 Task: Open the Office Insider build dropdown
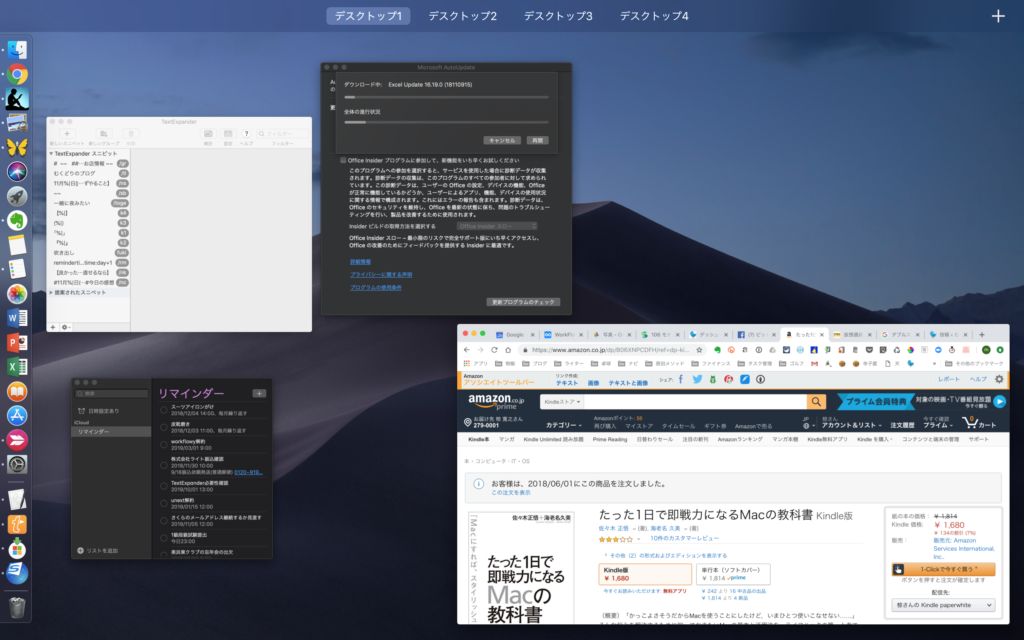pyautogui.click(x=497, y=226)
